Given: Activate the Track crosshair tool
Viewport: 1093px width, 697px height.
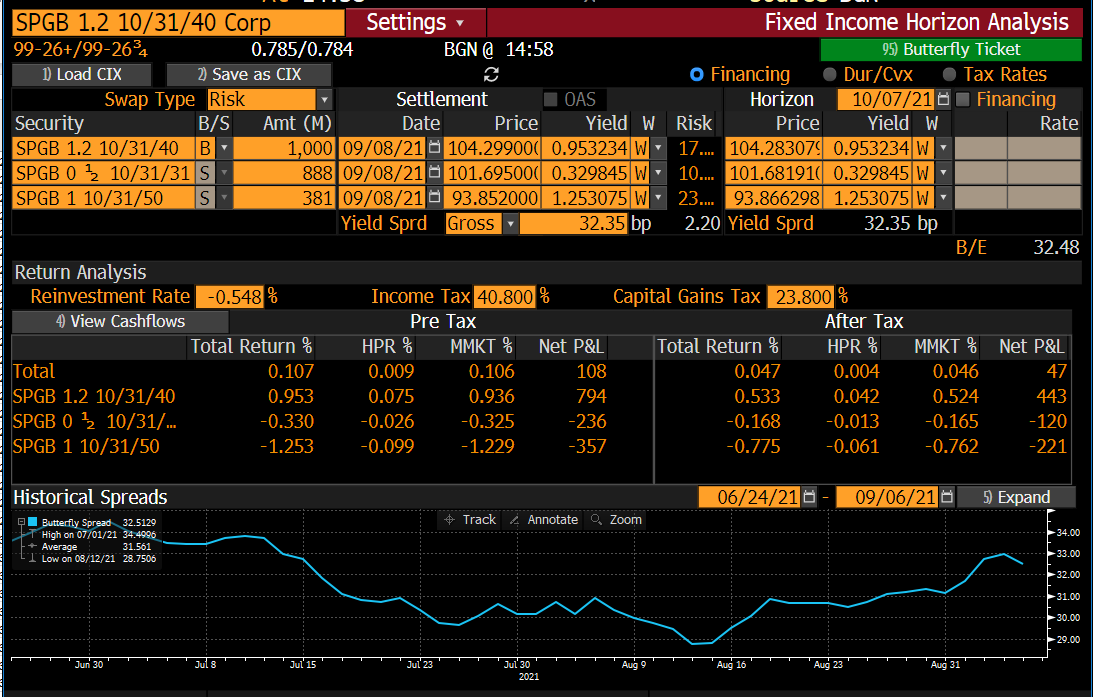Looking at the screenshot, I should pos(470,520).
